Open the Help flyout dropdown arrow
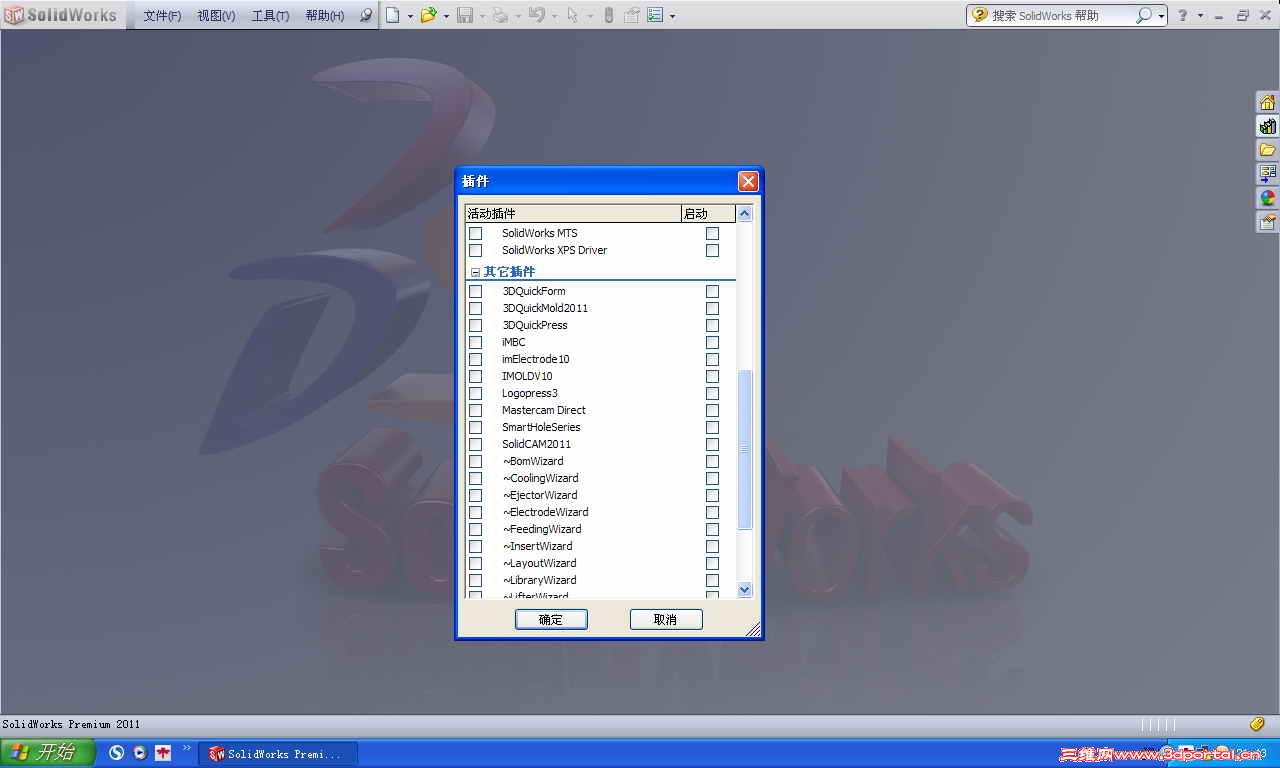The width and height of the screenshot is (1280, 768). [x=1200, y=16]
